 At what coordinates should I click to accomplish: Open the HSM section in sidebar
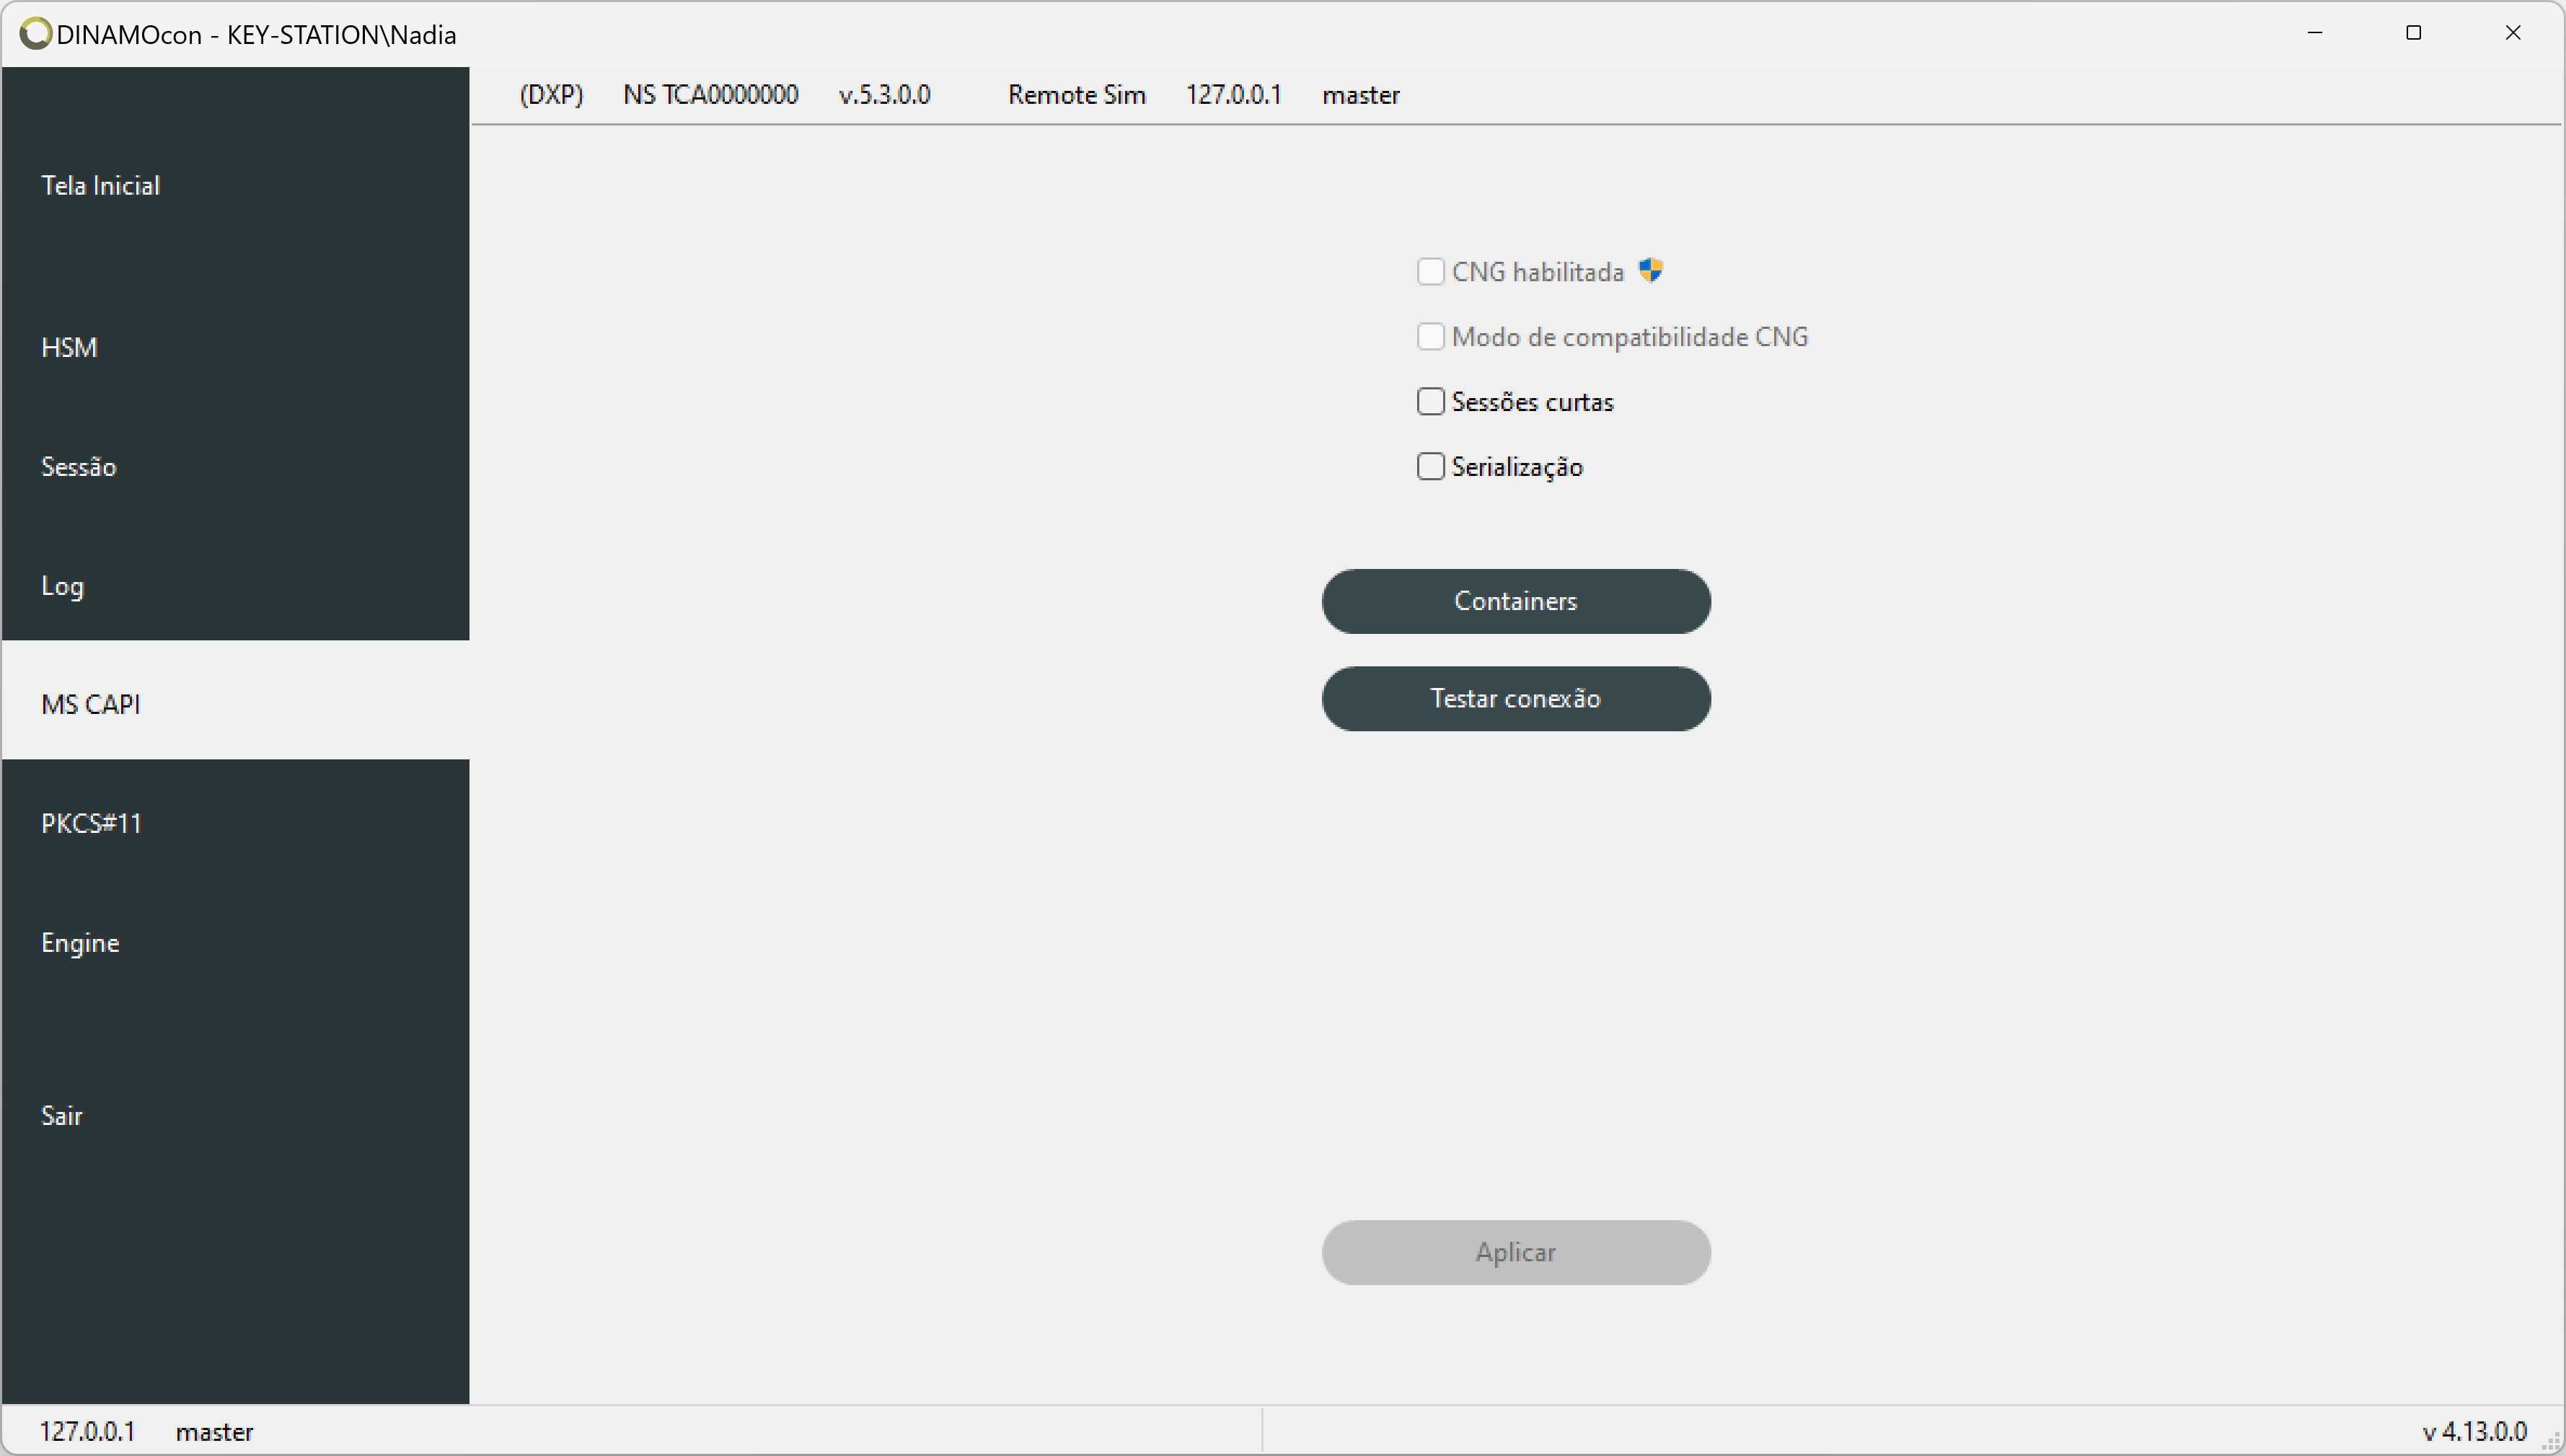point(235,348)
